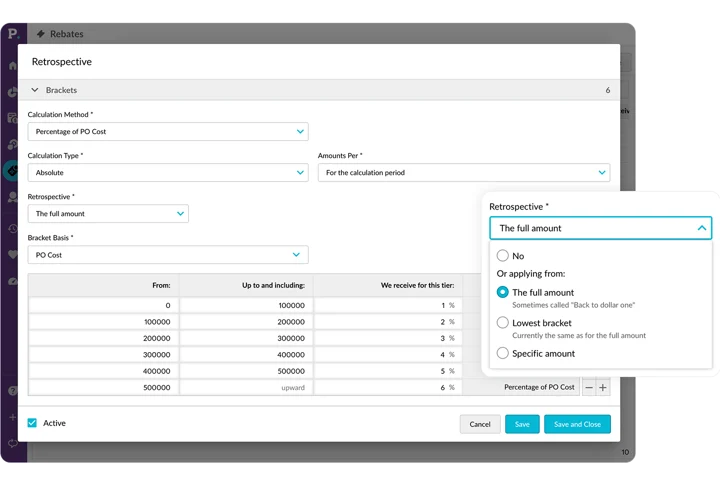Click Up to cell with 300000
Image resolution: width=720 pixels, height=485 pixels.
tap(247, 338)
